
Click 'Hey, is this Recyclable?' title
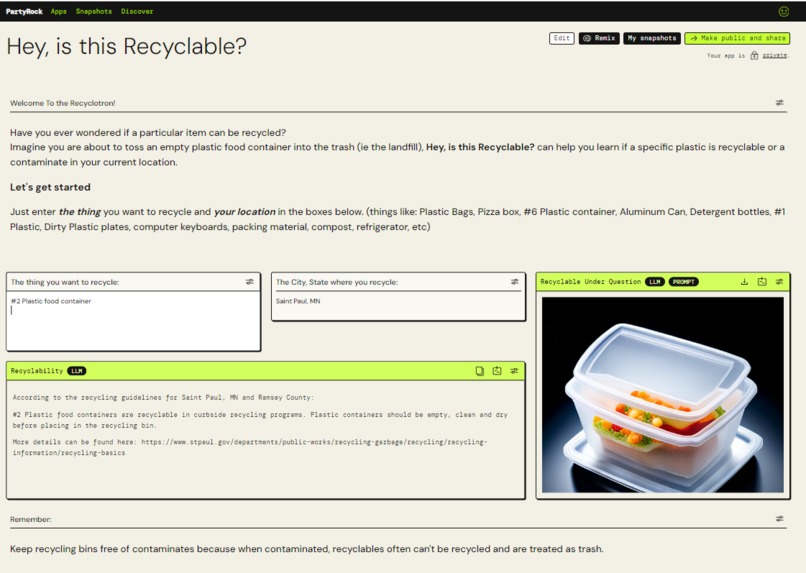(x=126, y=46)
